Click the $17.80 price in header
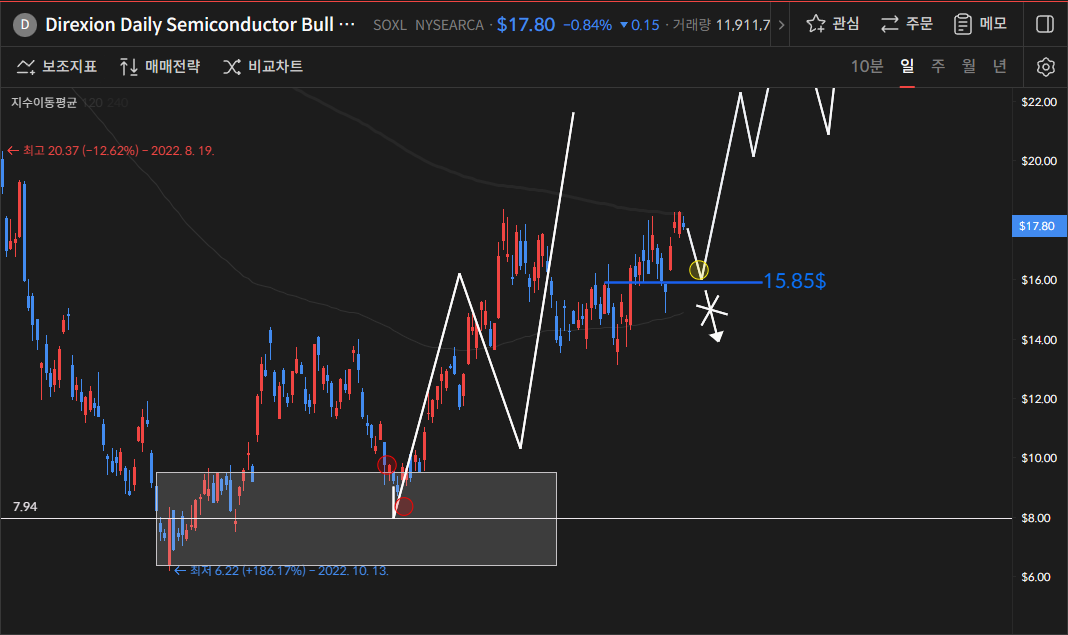The height and width of the screenshot is (635, 1068). (526, 25)
